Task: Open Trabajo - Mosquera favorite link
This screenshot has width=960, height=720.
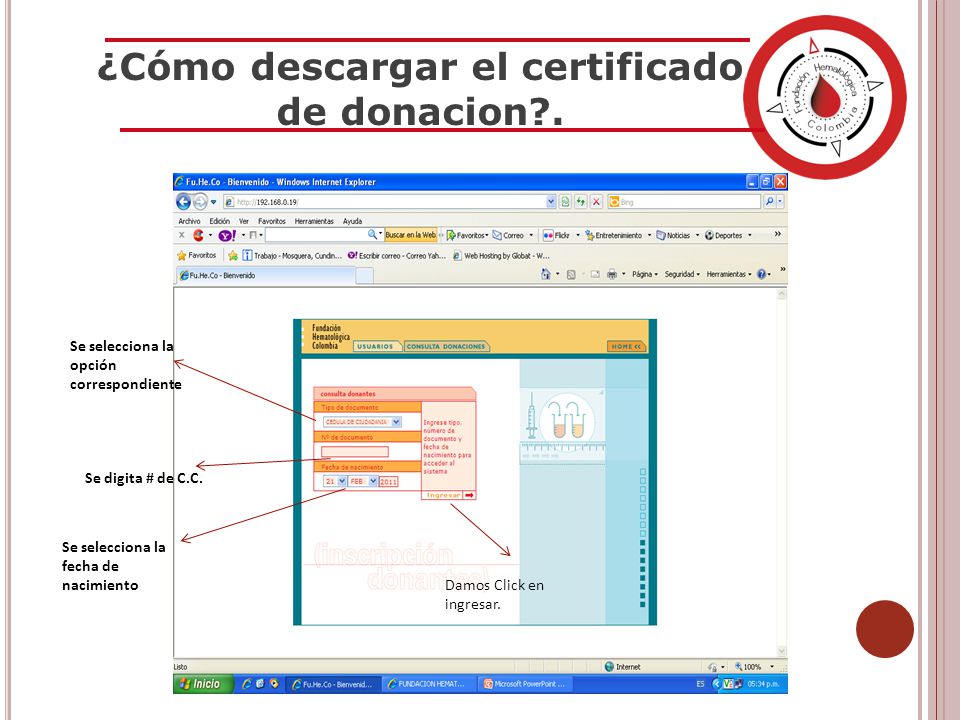Action: click(292, 256)
